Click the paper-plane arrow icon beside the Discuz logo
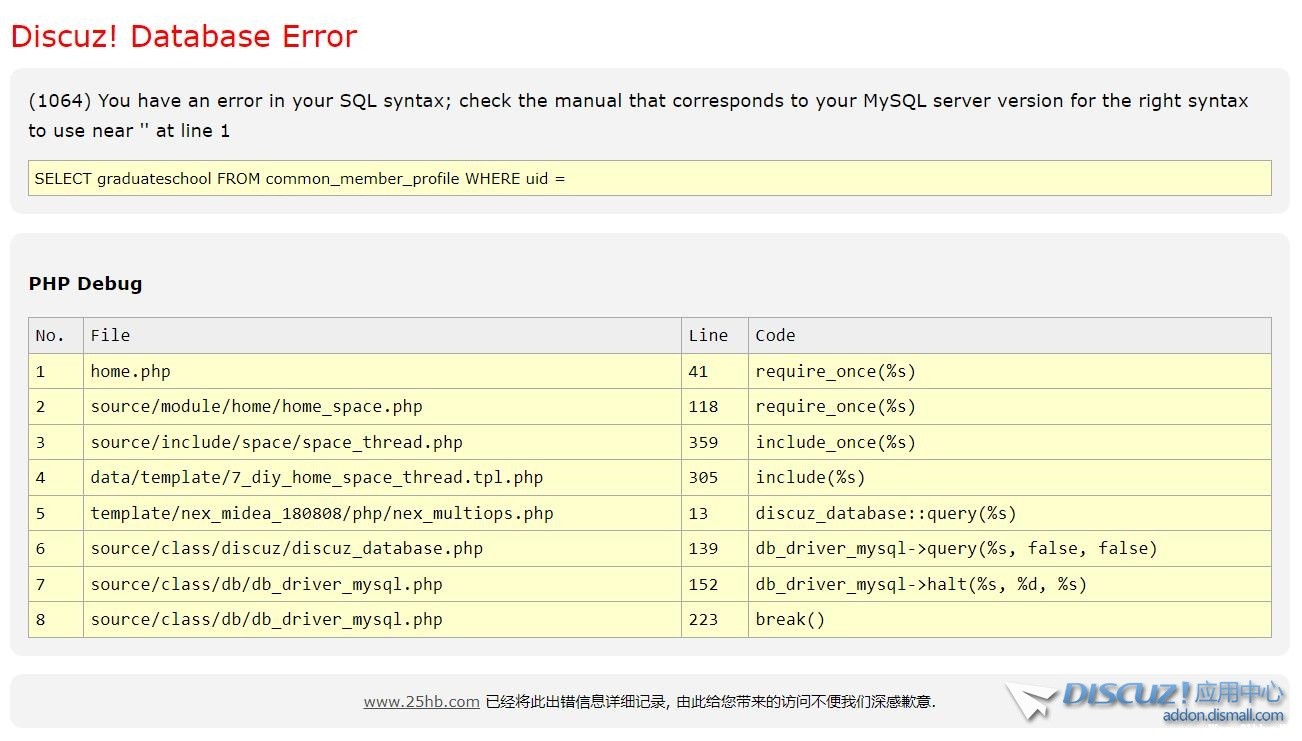The width and height of the screenshot is (1302, 741). pyautogui.click(x=1030, y=700)
